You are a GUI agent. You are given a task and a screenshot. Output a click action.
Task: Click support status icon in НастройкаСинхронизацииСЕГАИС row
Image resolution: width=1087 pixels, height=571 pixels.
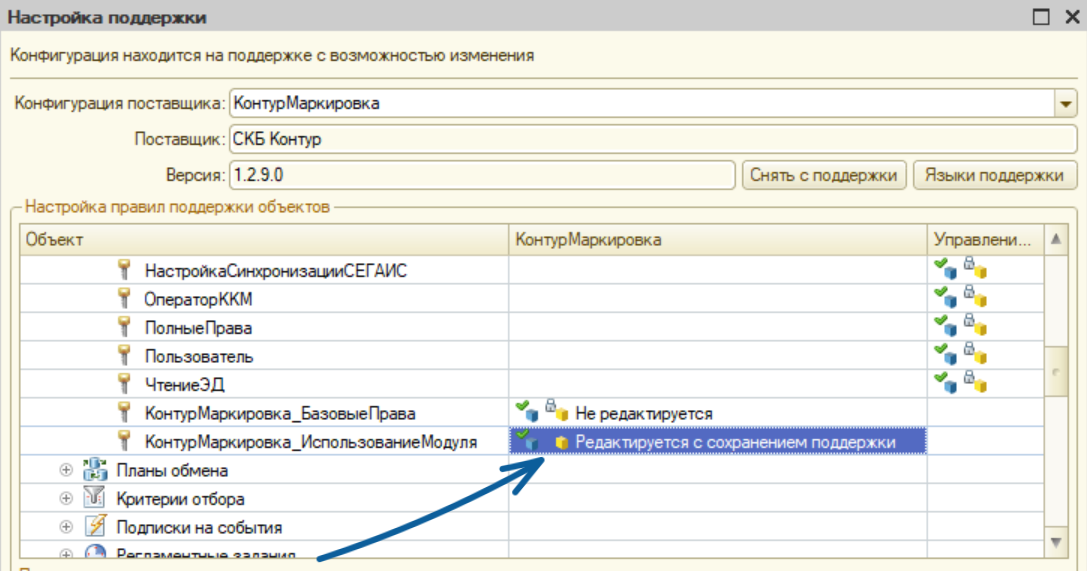[x=960, y=269]
